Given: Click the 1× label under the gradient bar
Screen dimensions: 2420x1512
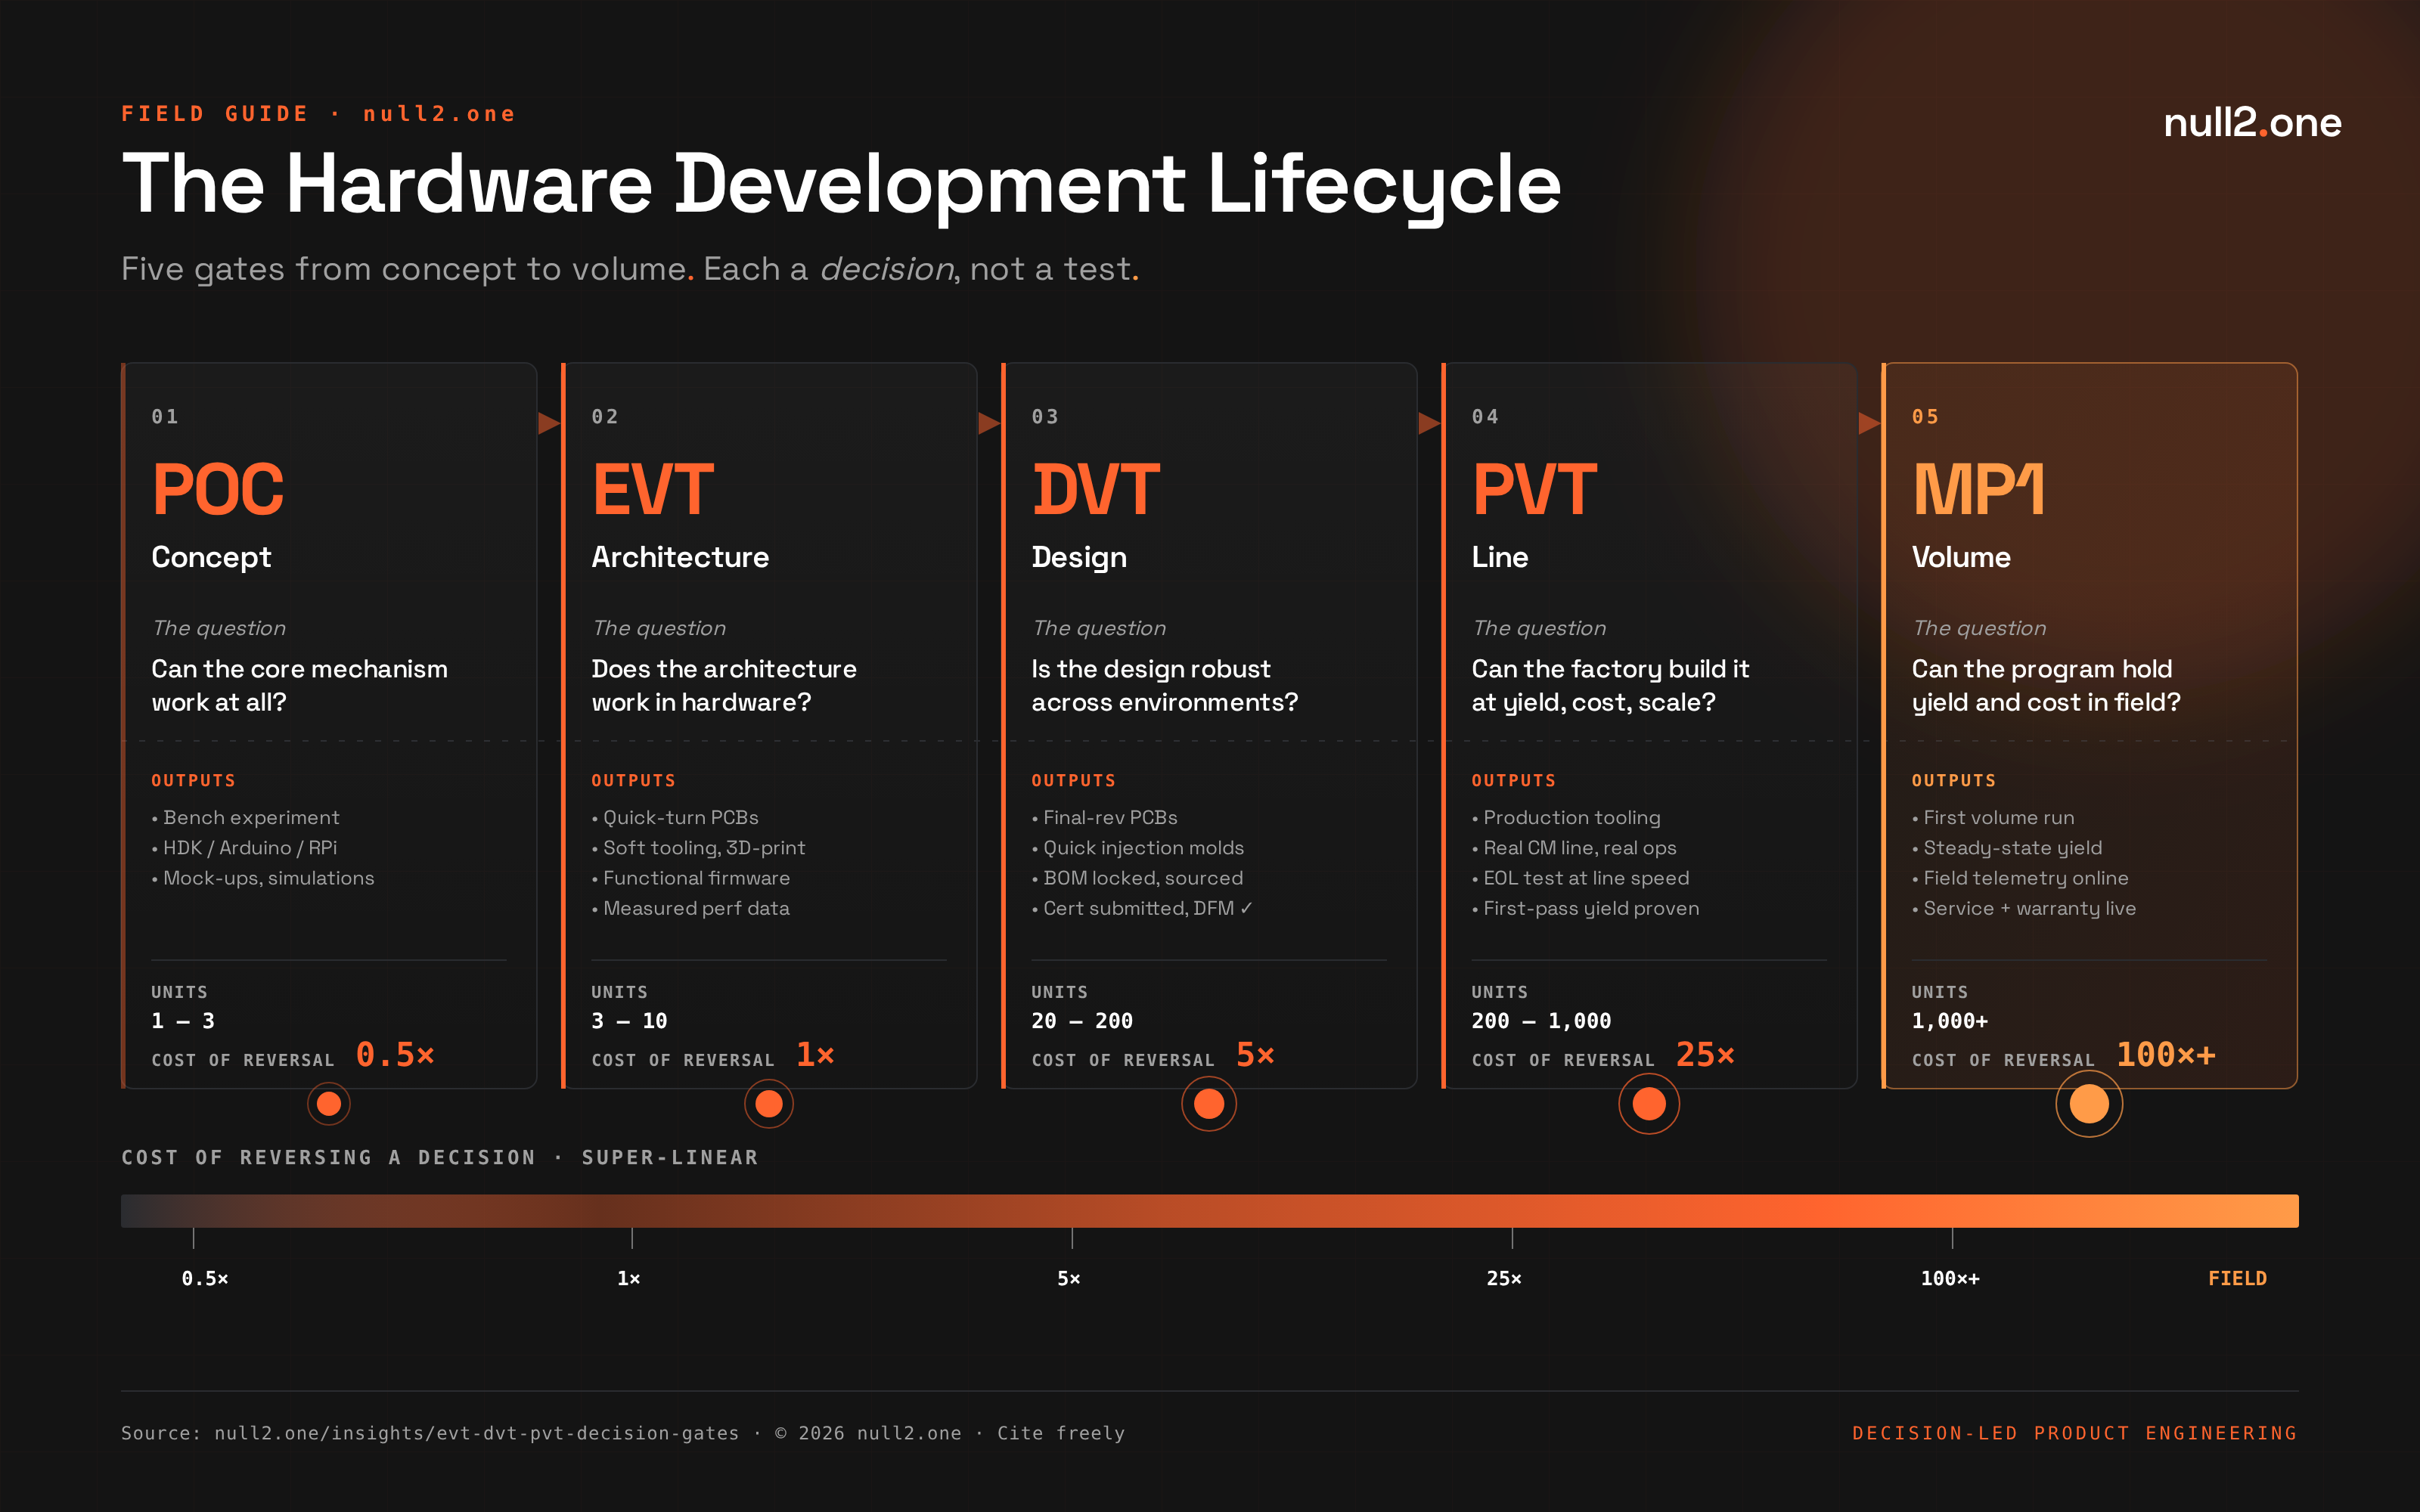Looking at the screenshot, I should 629,1278.
